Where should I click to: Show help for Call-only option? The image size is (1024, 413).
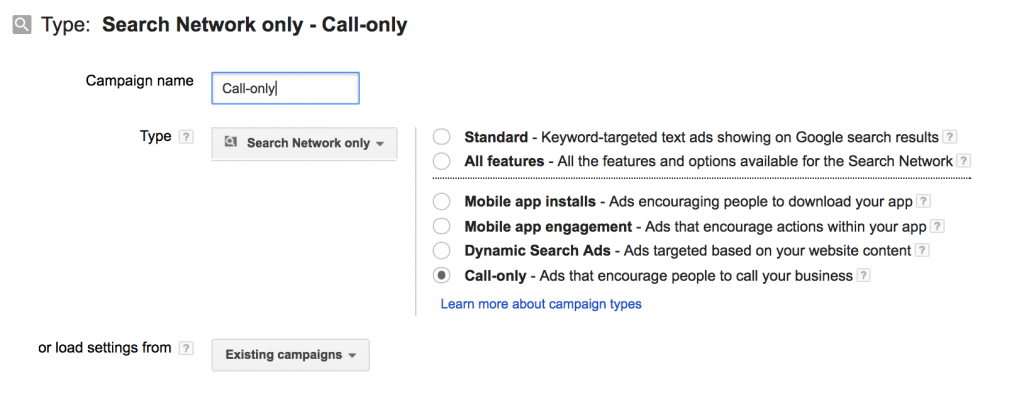pos(863,276)
